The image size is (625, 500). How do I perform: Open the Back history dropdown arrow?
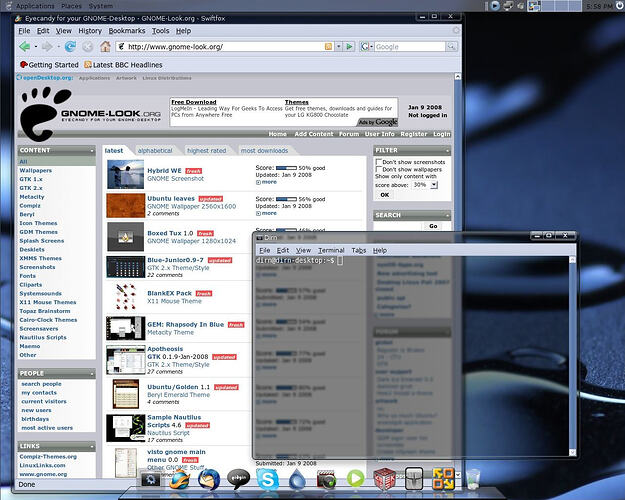point(35,47)
